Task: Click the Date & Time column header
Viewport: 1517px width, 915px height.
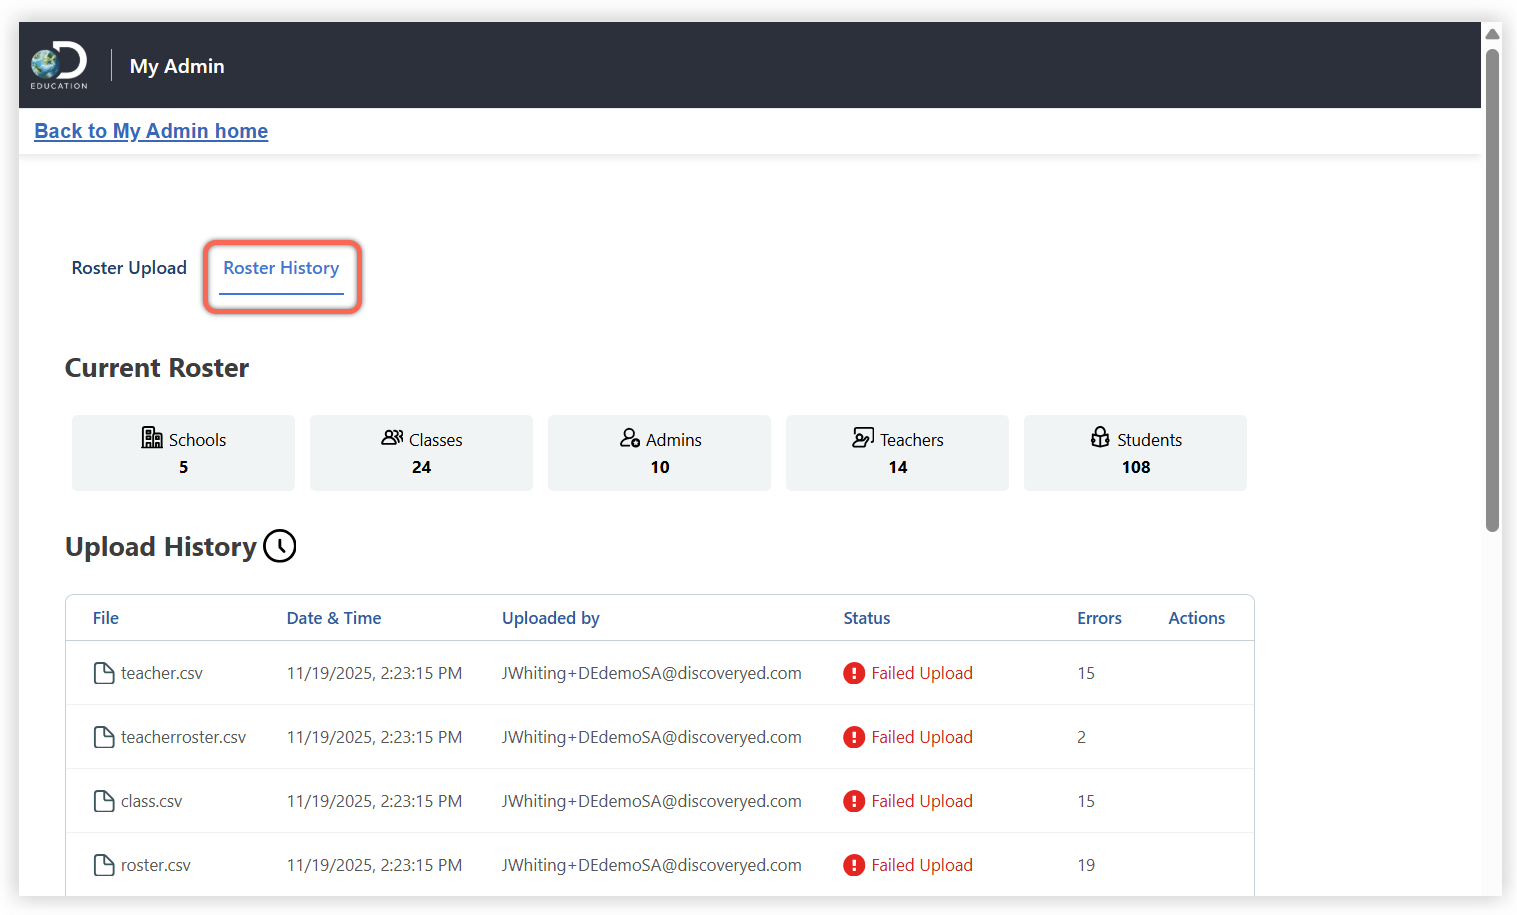Action: (x=334, y=618)
